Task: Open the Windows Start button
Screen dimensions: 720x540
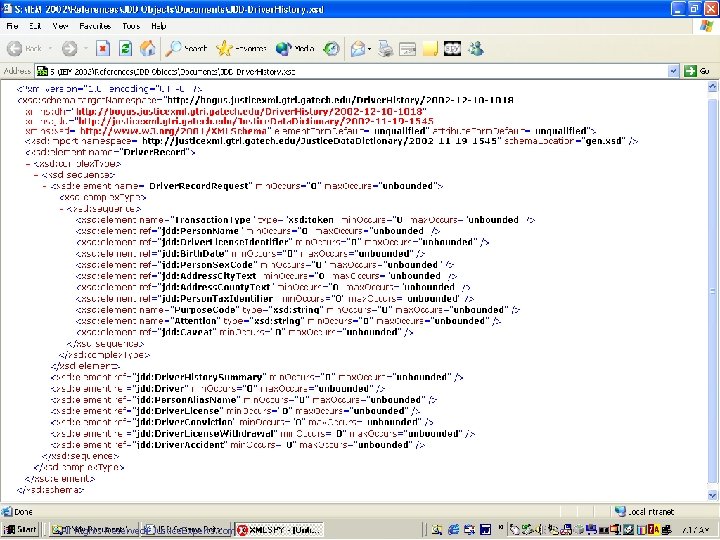Action: tap(20, 529)
